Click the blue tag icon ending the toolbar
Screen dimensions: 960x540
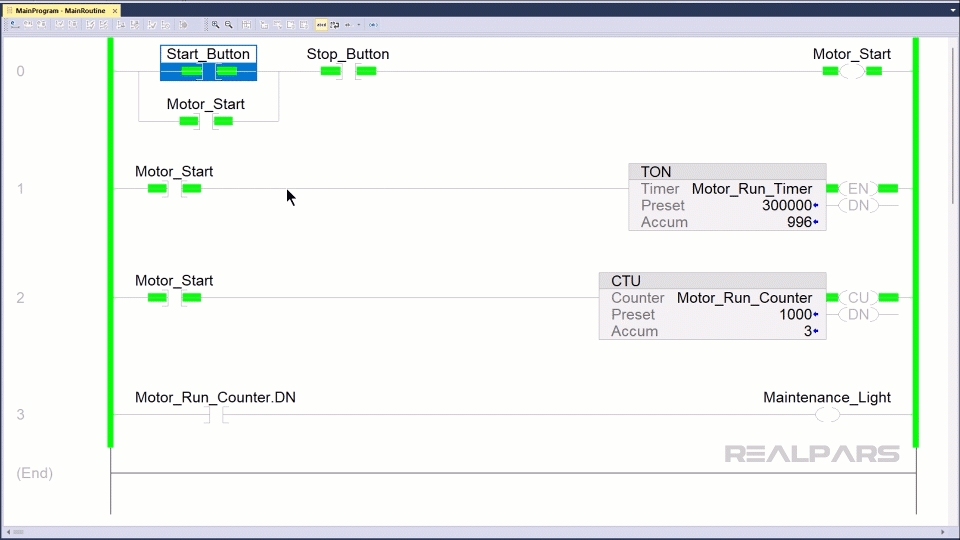tap(373, 25)
